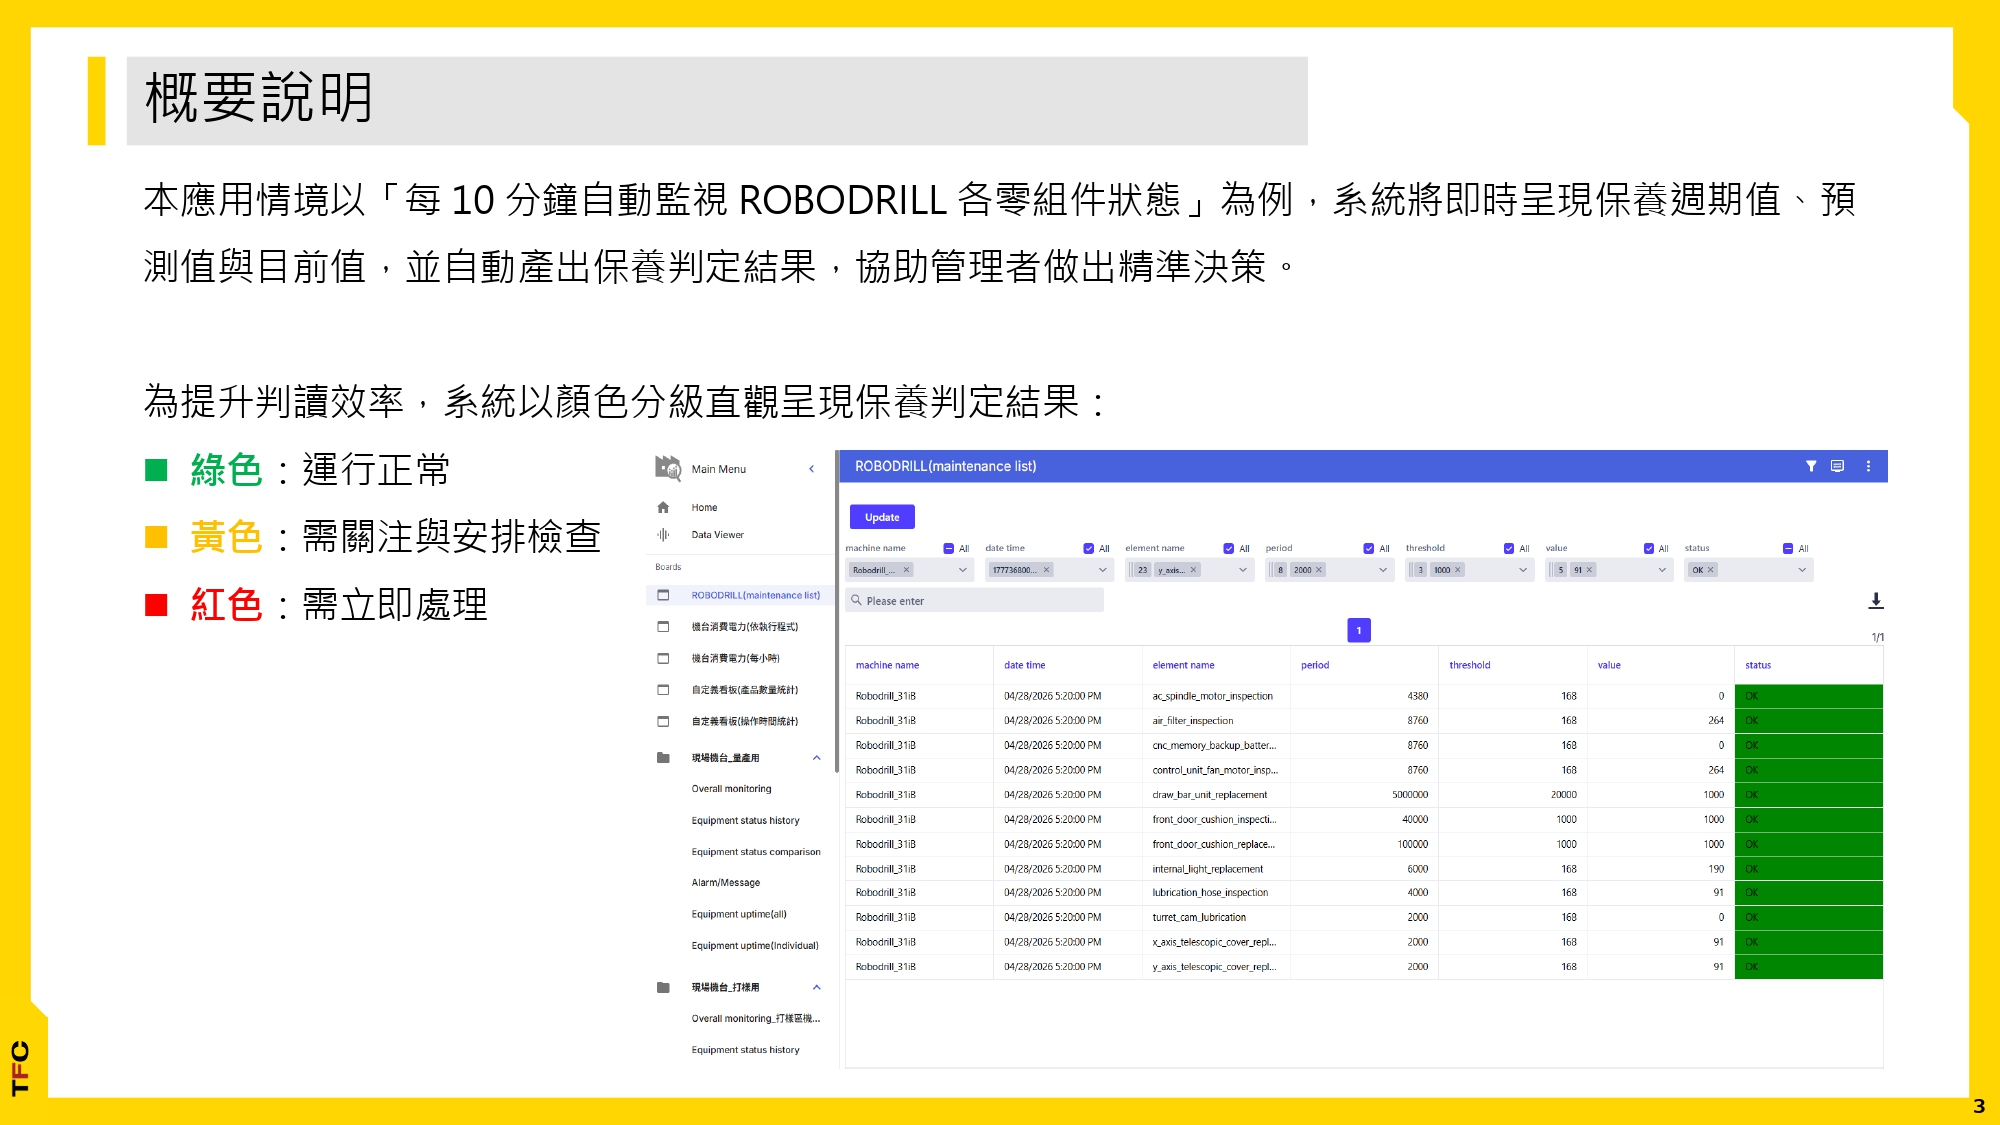Open the period filter dropdown arrow
2000x1125 pixels.
click(1383, 570)
